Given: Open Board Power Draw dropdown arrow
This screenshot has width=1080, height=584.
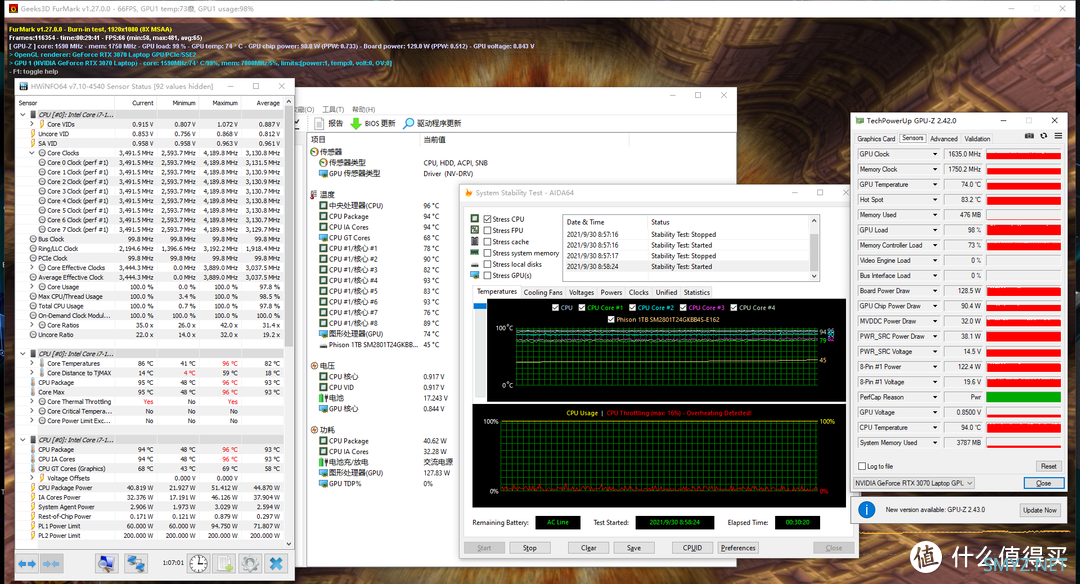Looking at the screenshot, I should tap(935, 291).
